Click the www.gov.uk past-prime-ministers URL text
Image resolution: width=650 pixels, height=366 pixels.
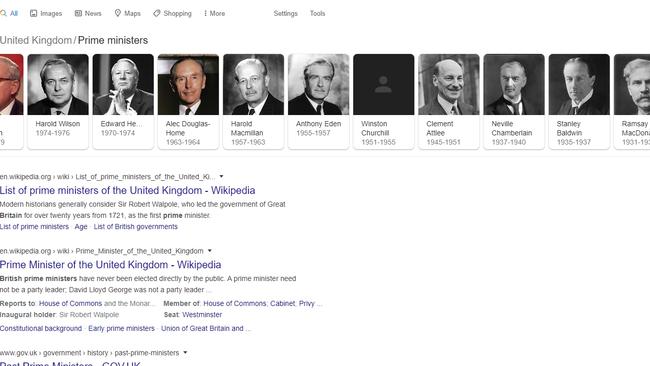[90, 353]
